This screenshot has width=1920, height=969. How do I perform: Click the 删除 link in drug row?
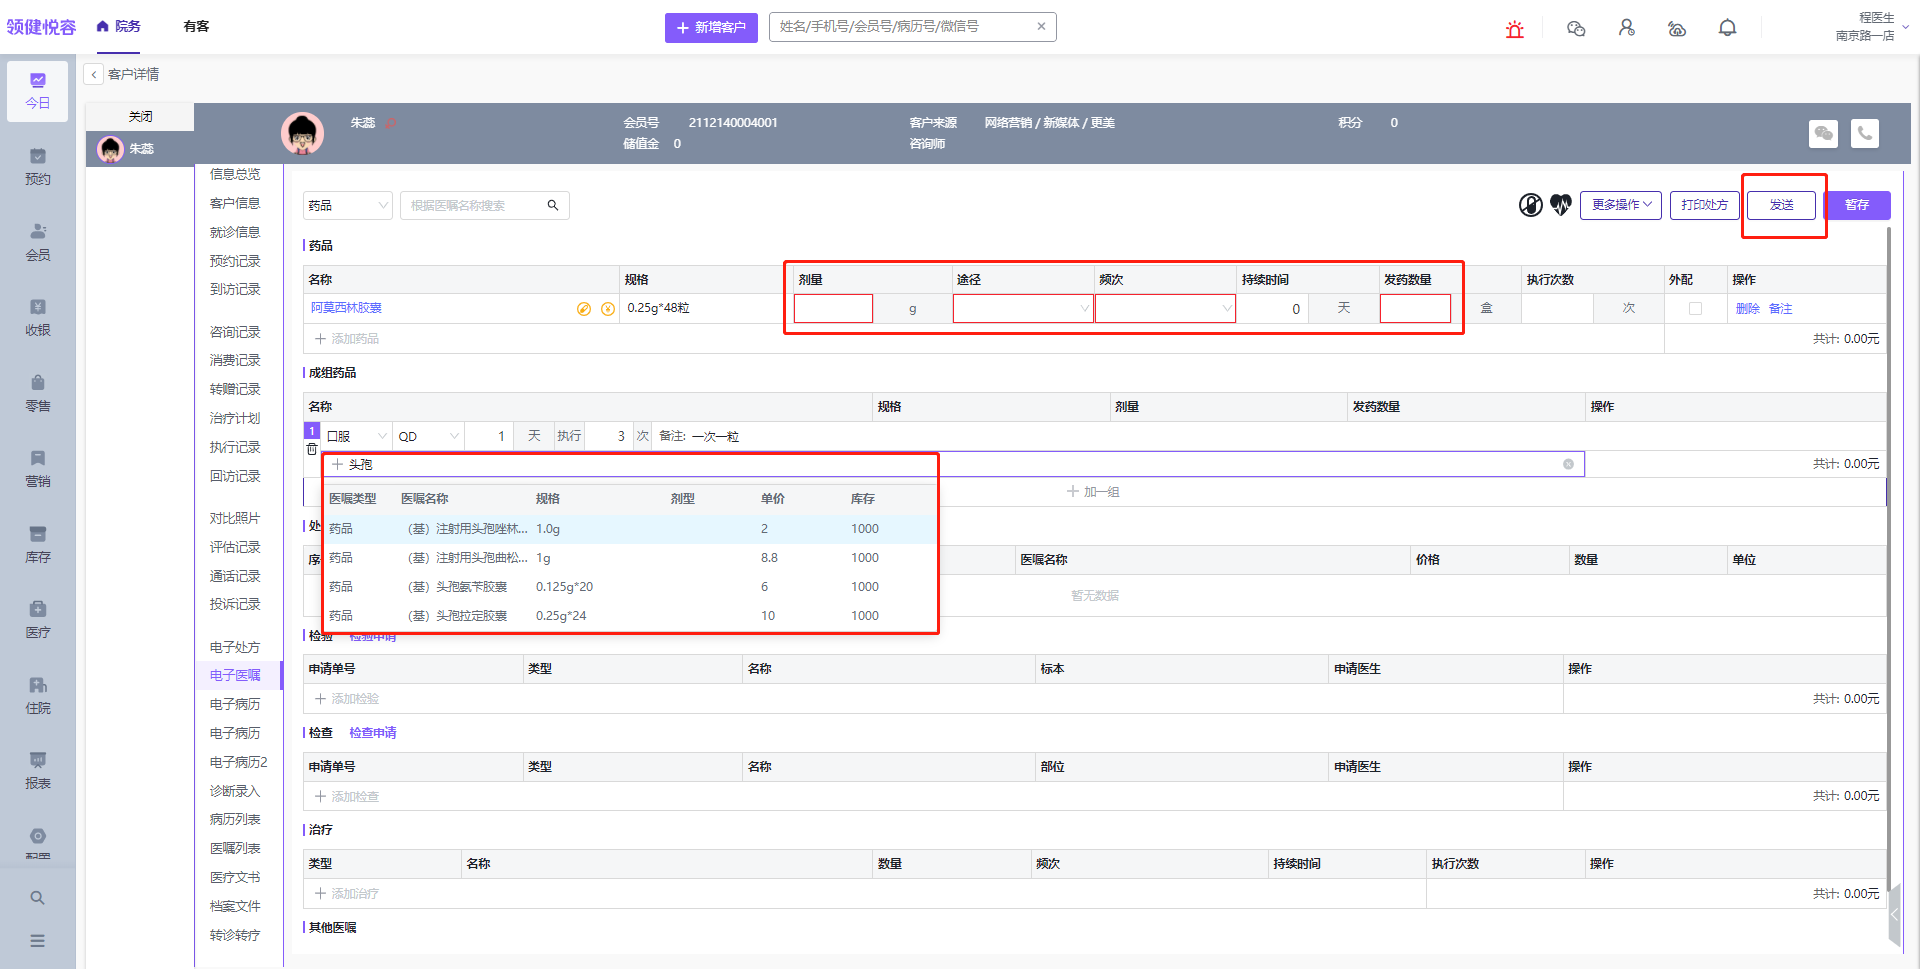(1747, 309)
